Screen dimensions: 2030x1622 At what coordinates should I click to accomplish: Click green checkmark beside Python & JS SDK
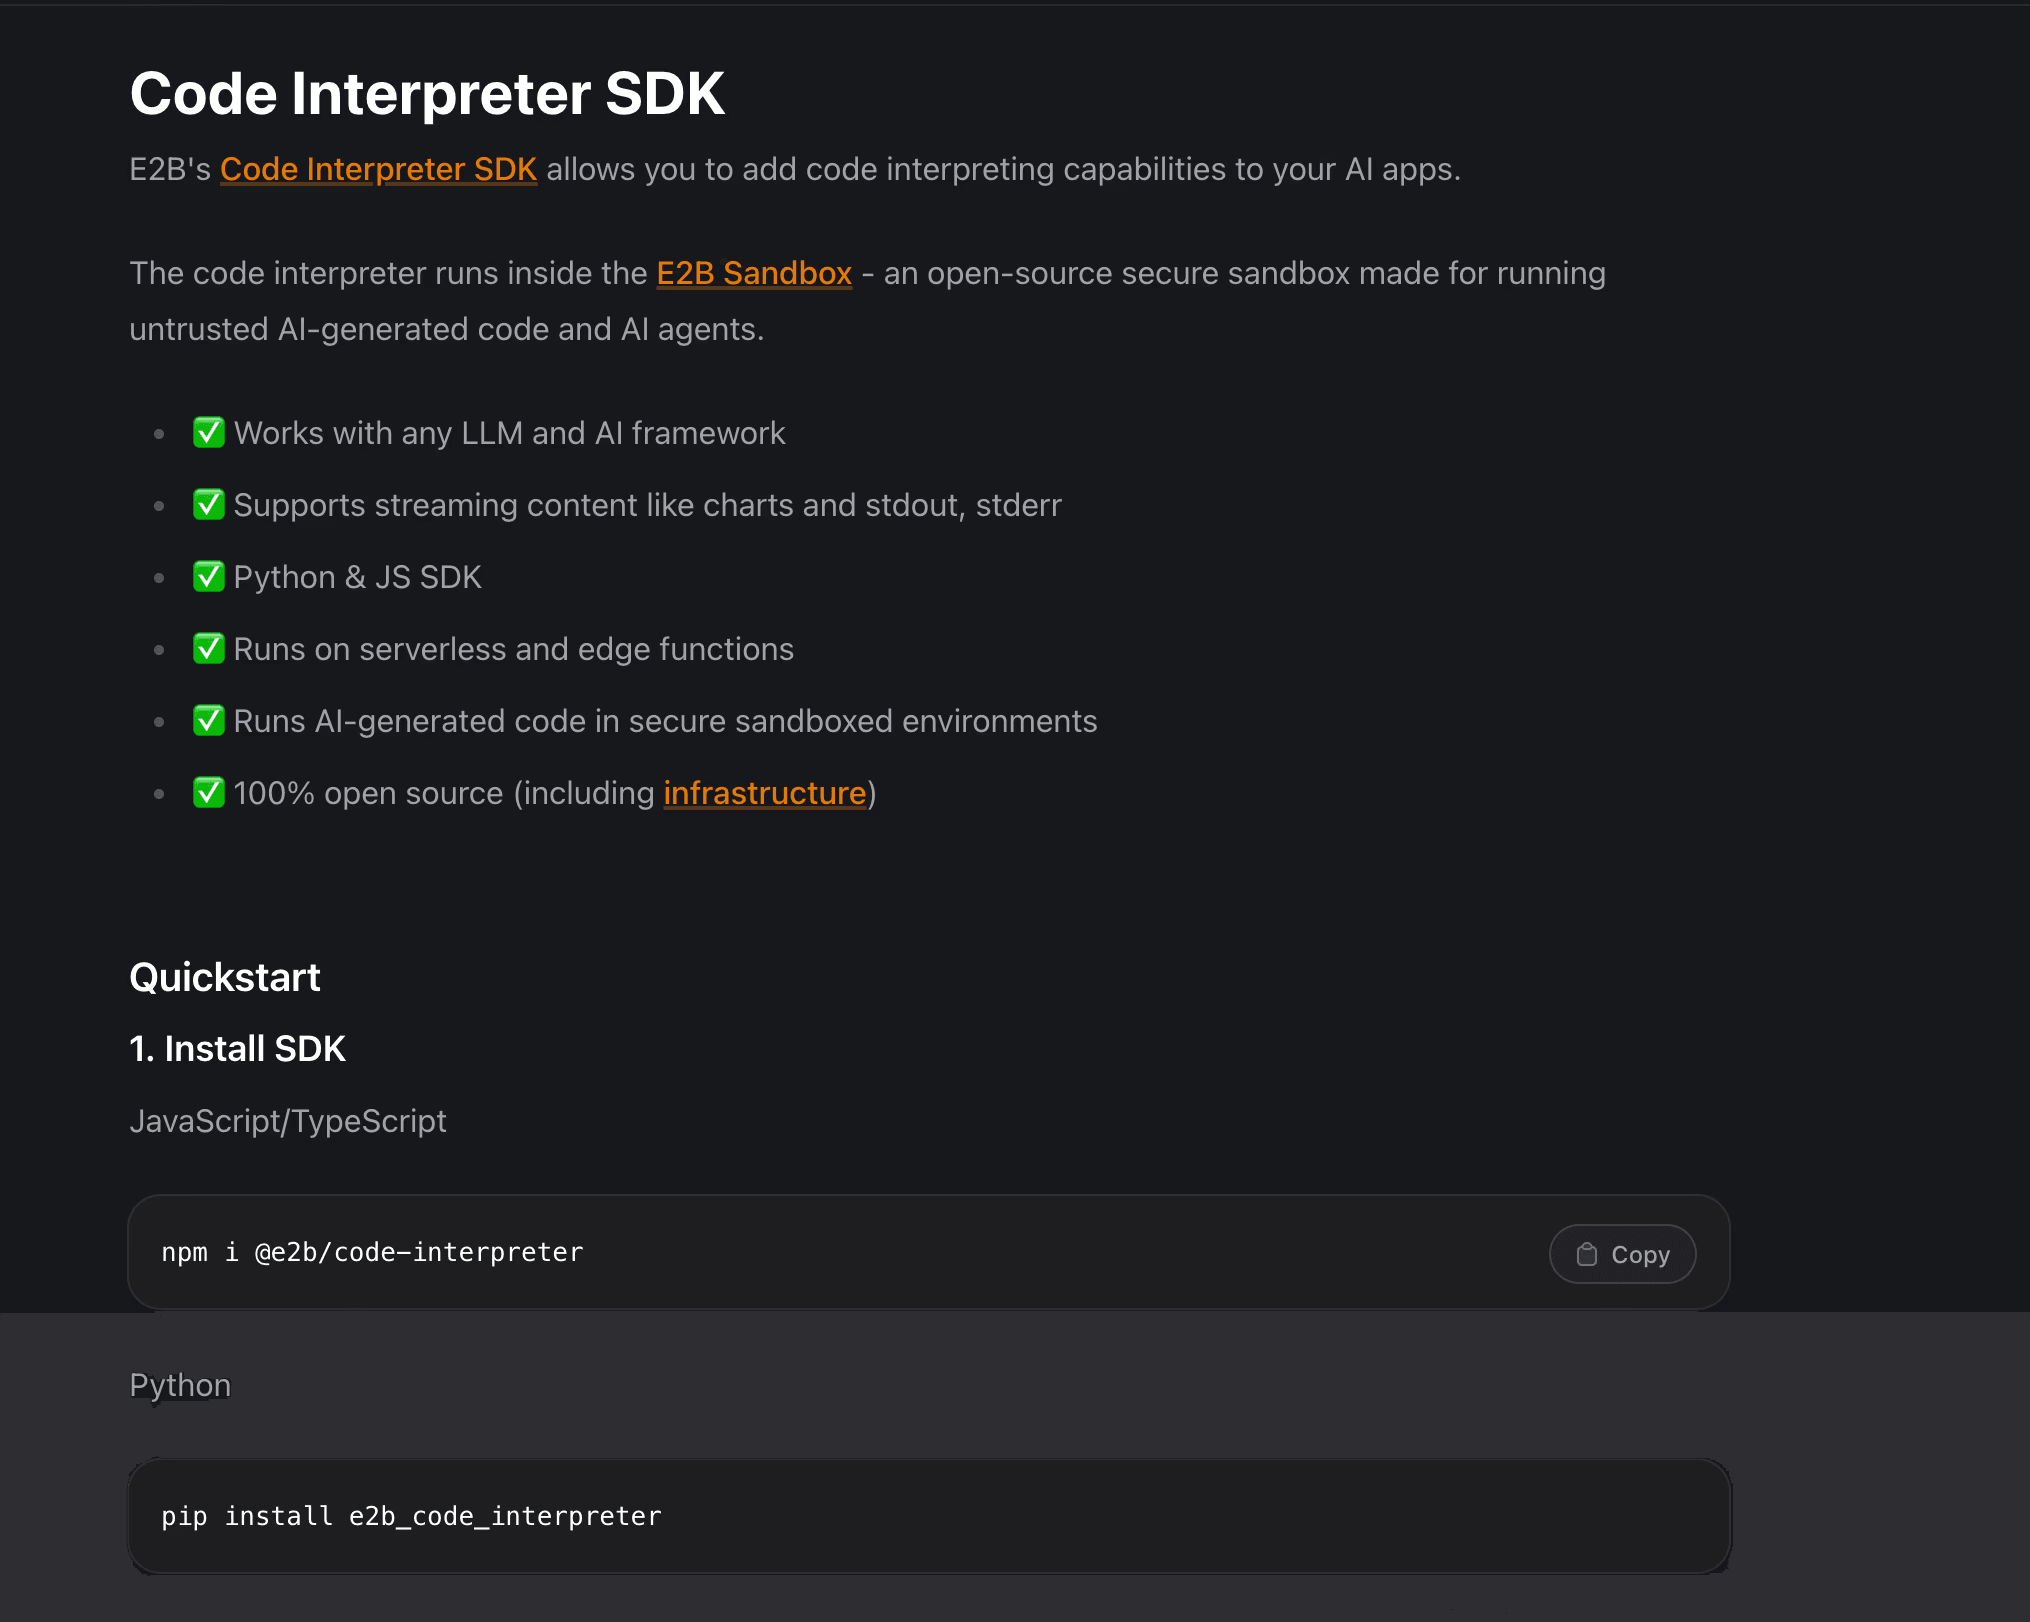pos(209,577)
